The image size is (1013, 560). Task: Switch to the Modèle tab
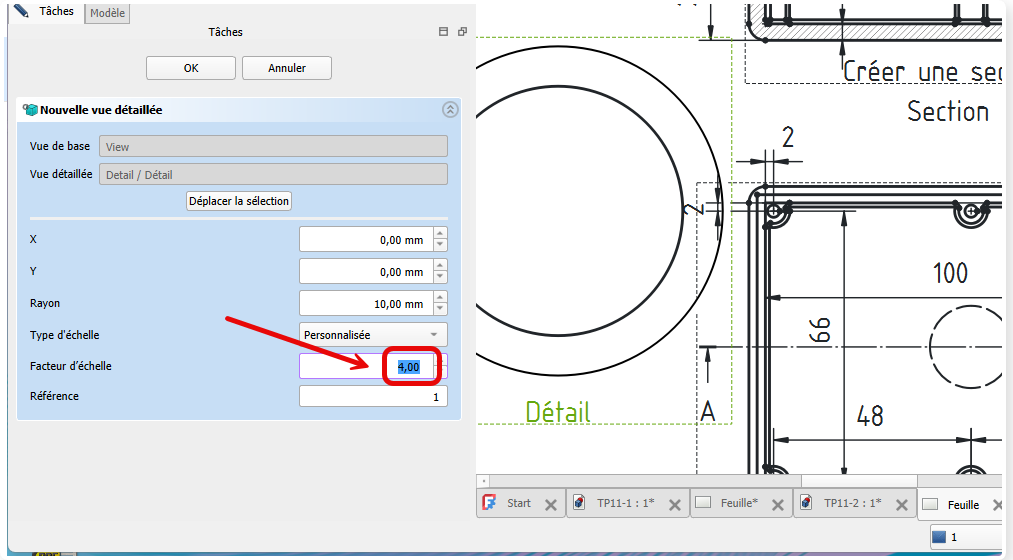point(107,13)
